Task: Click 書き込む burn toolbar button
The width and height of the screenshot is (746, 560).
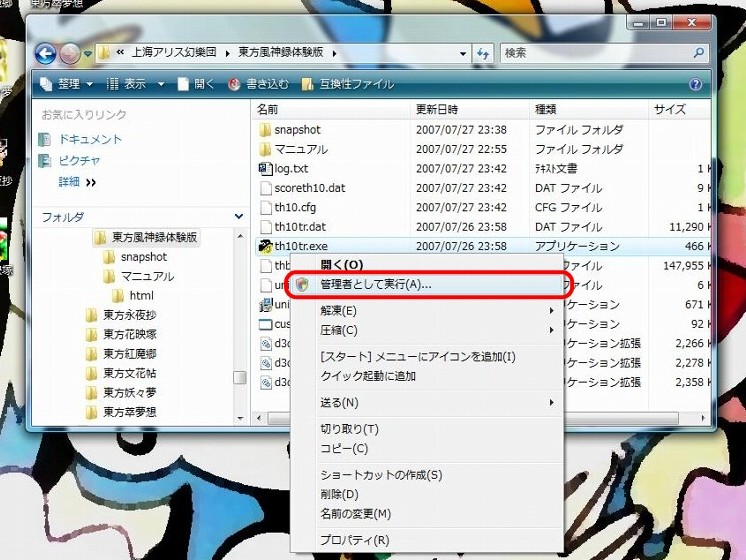Action: pyautogui.click(x=259, y=84)
